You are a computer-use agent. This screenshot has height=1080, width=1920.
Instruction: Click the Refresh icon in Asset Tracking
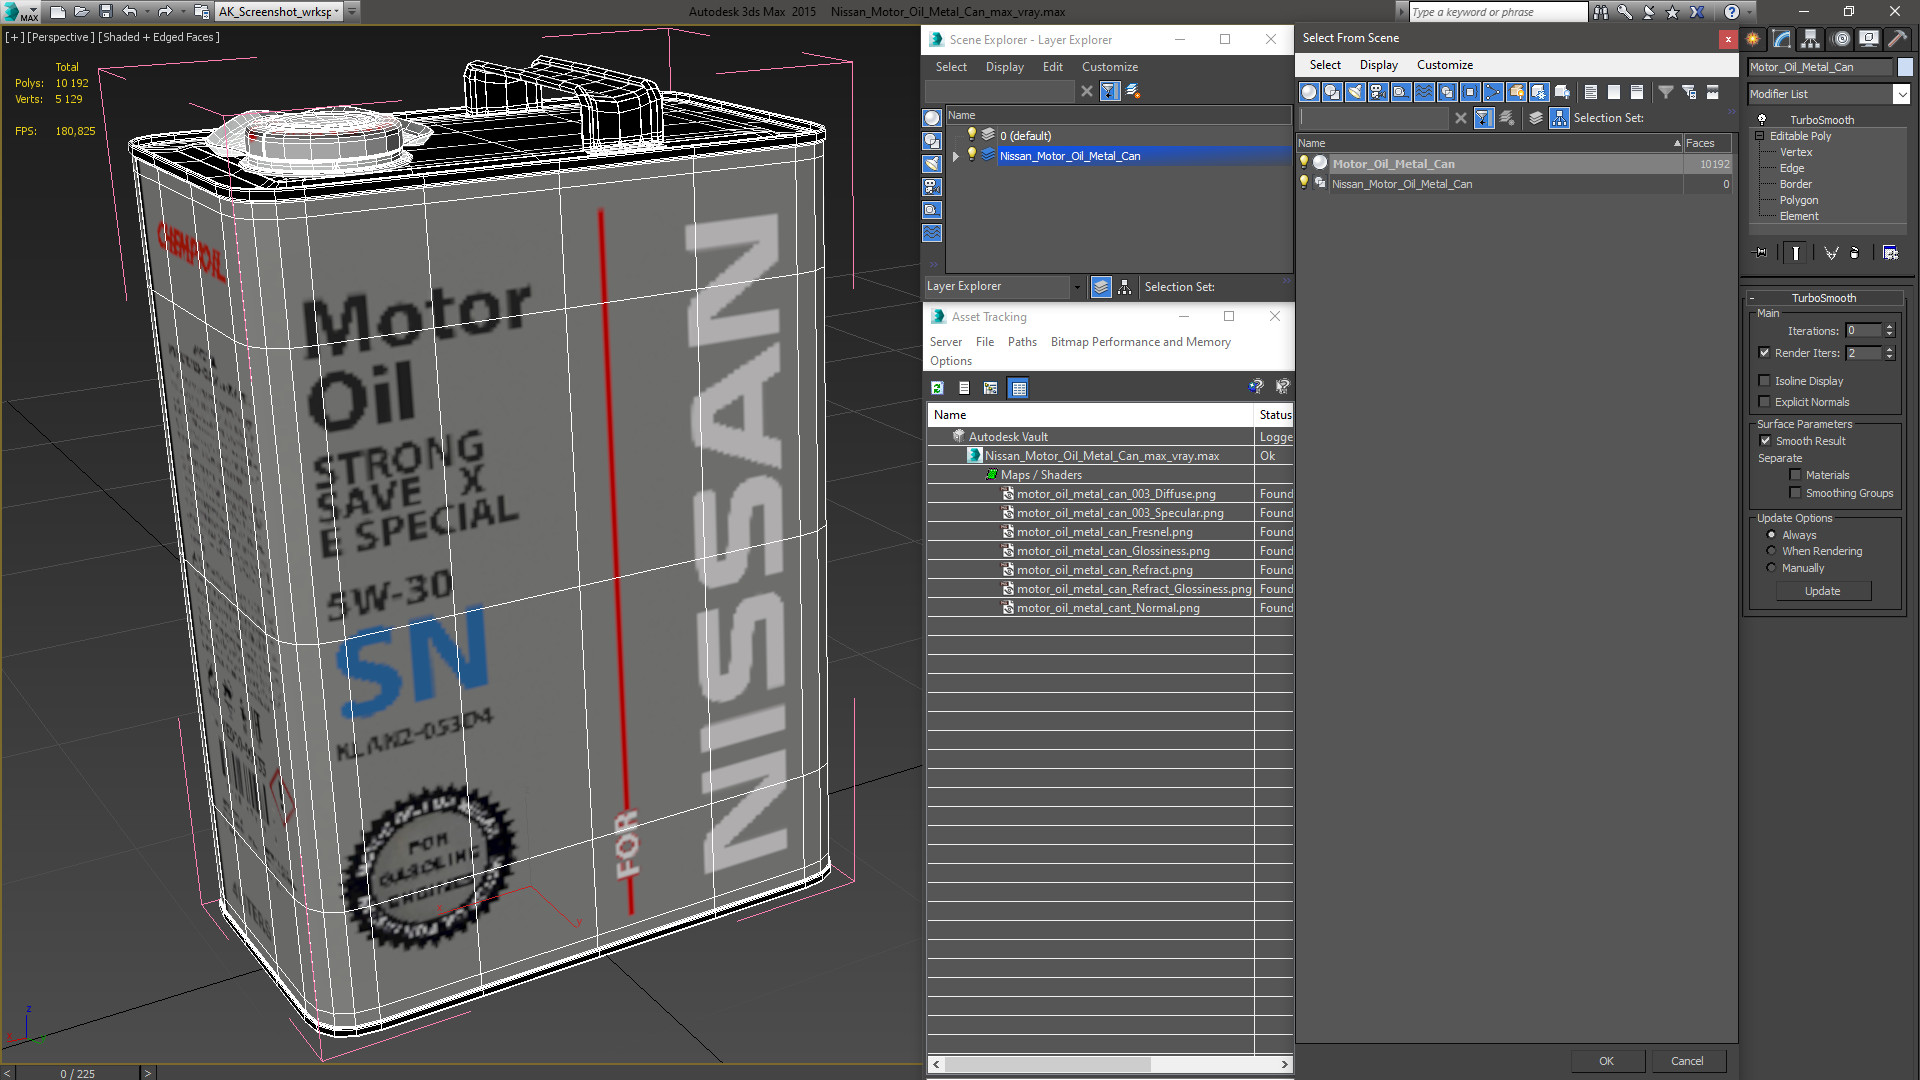[x=937, y=388]
